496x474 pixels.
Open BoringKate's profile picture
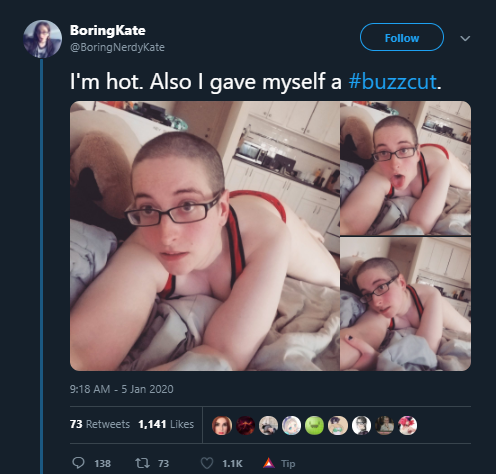(x=42, y=39)
